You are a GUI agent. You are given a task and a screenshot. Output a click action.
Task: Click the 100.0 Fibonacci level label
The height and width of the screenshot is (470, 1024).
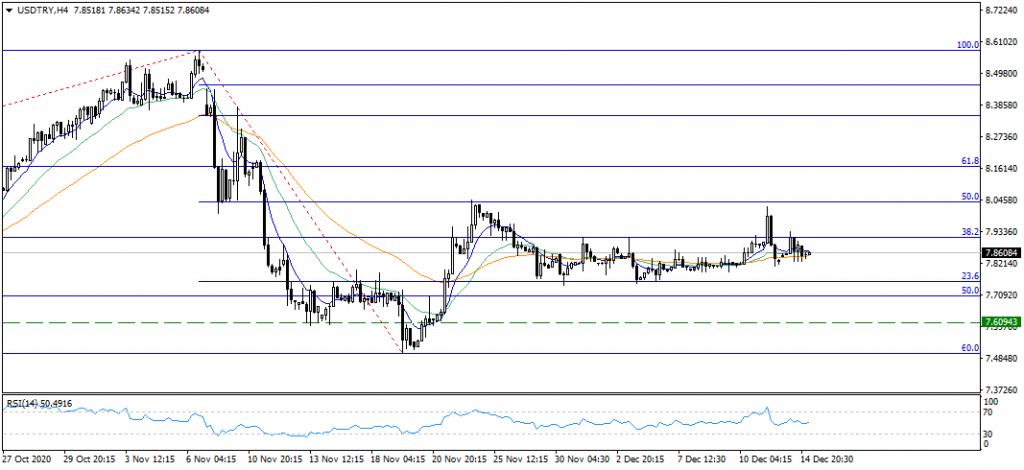click(x=967, y=45)
